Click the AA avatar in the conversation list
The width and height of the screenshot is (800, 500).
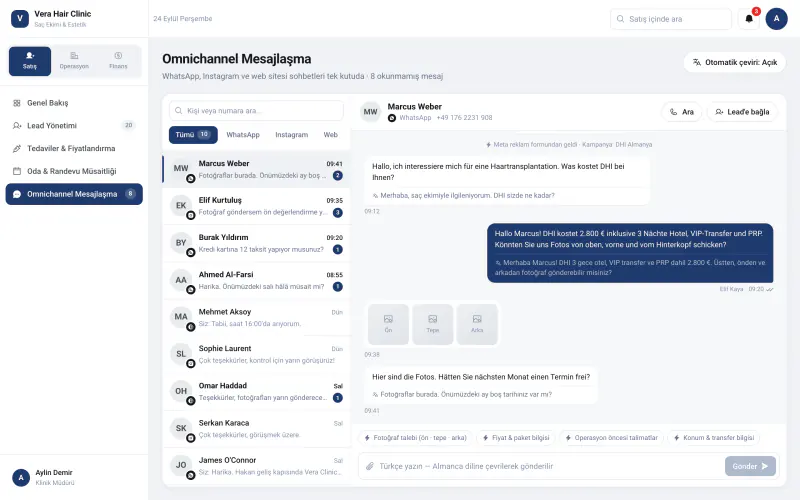pyautogui.click(x=181, y=280)
